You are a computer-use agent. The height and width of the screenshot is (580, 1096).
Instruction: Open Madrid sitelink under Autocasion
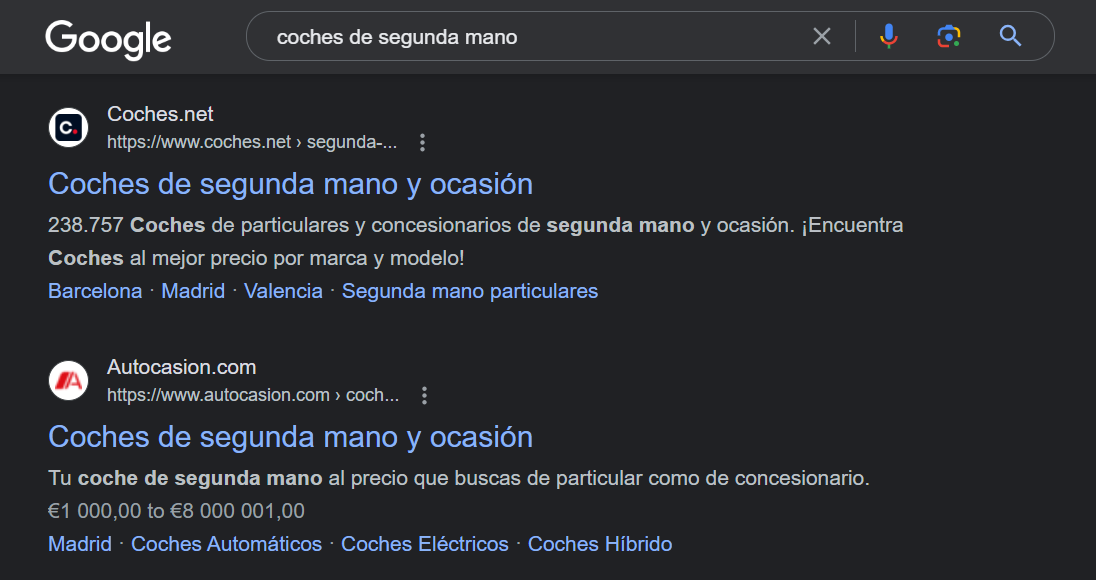click(x=80, y=544)
